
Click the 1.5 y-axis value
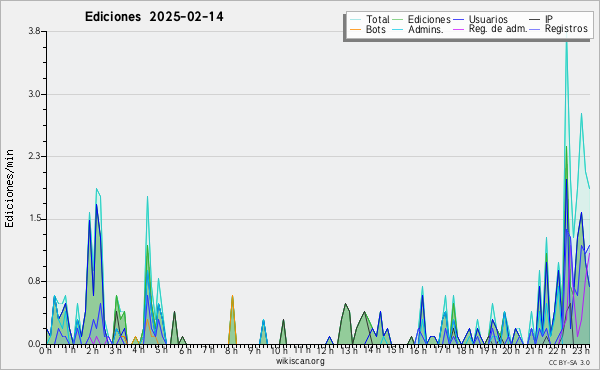(34, 219)
